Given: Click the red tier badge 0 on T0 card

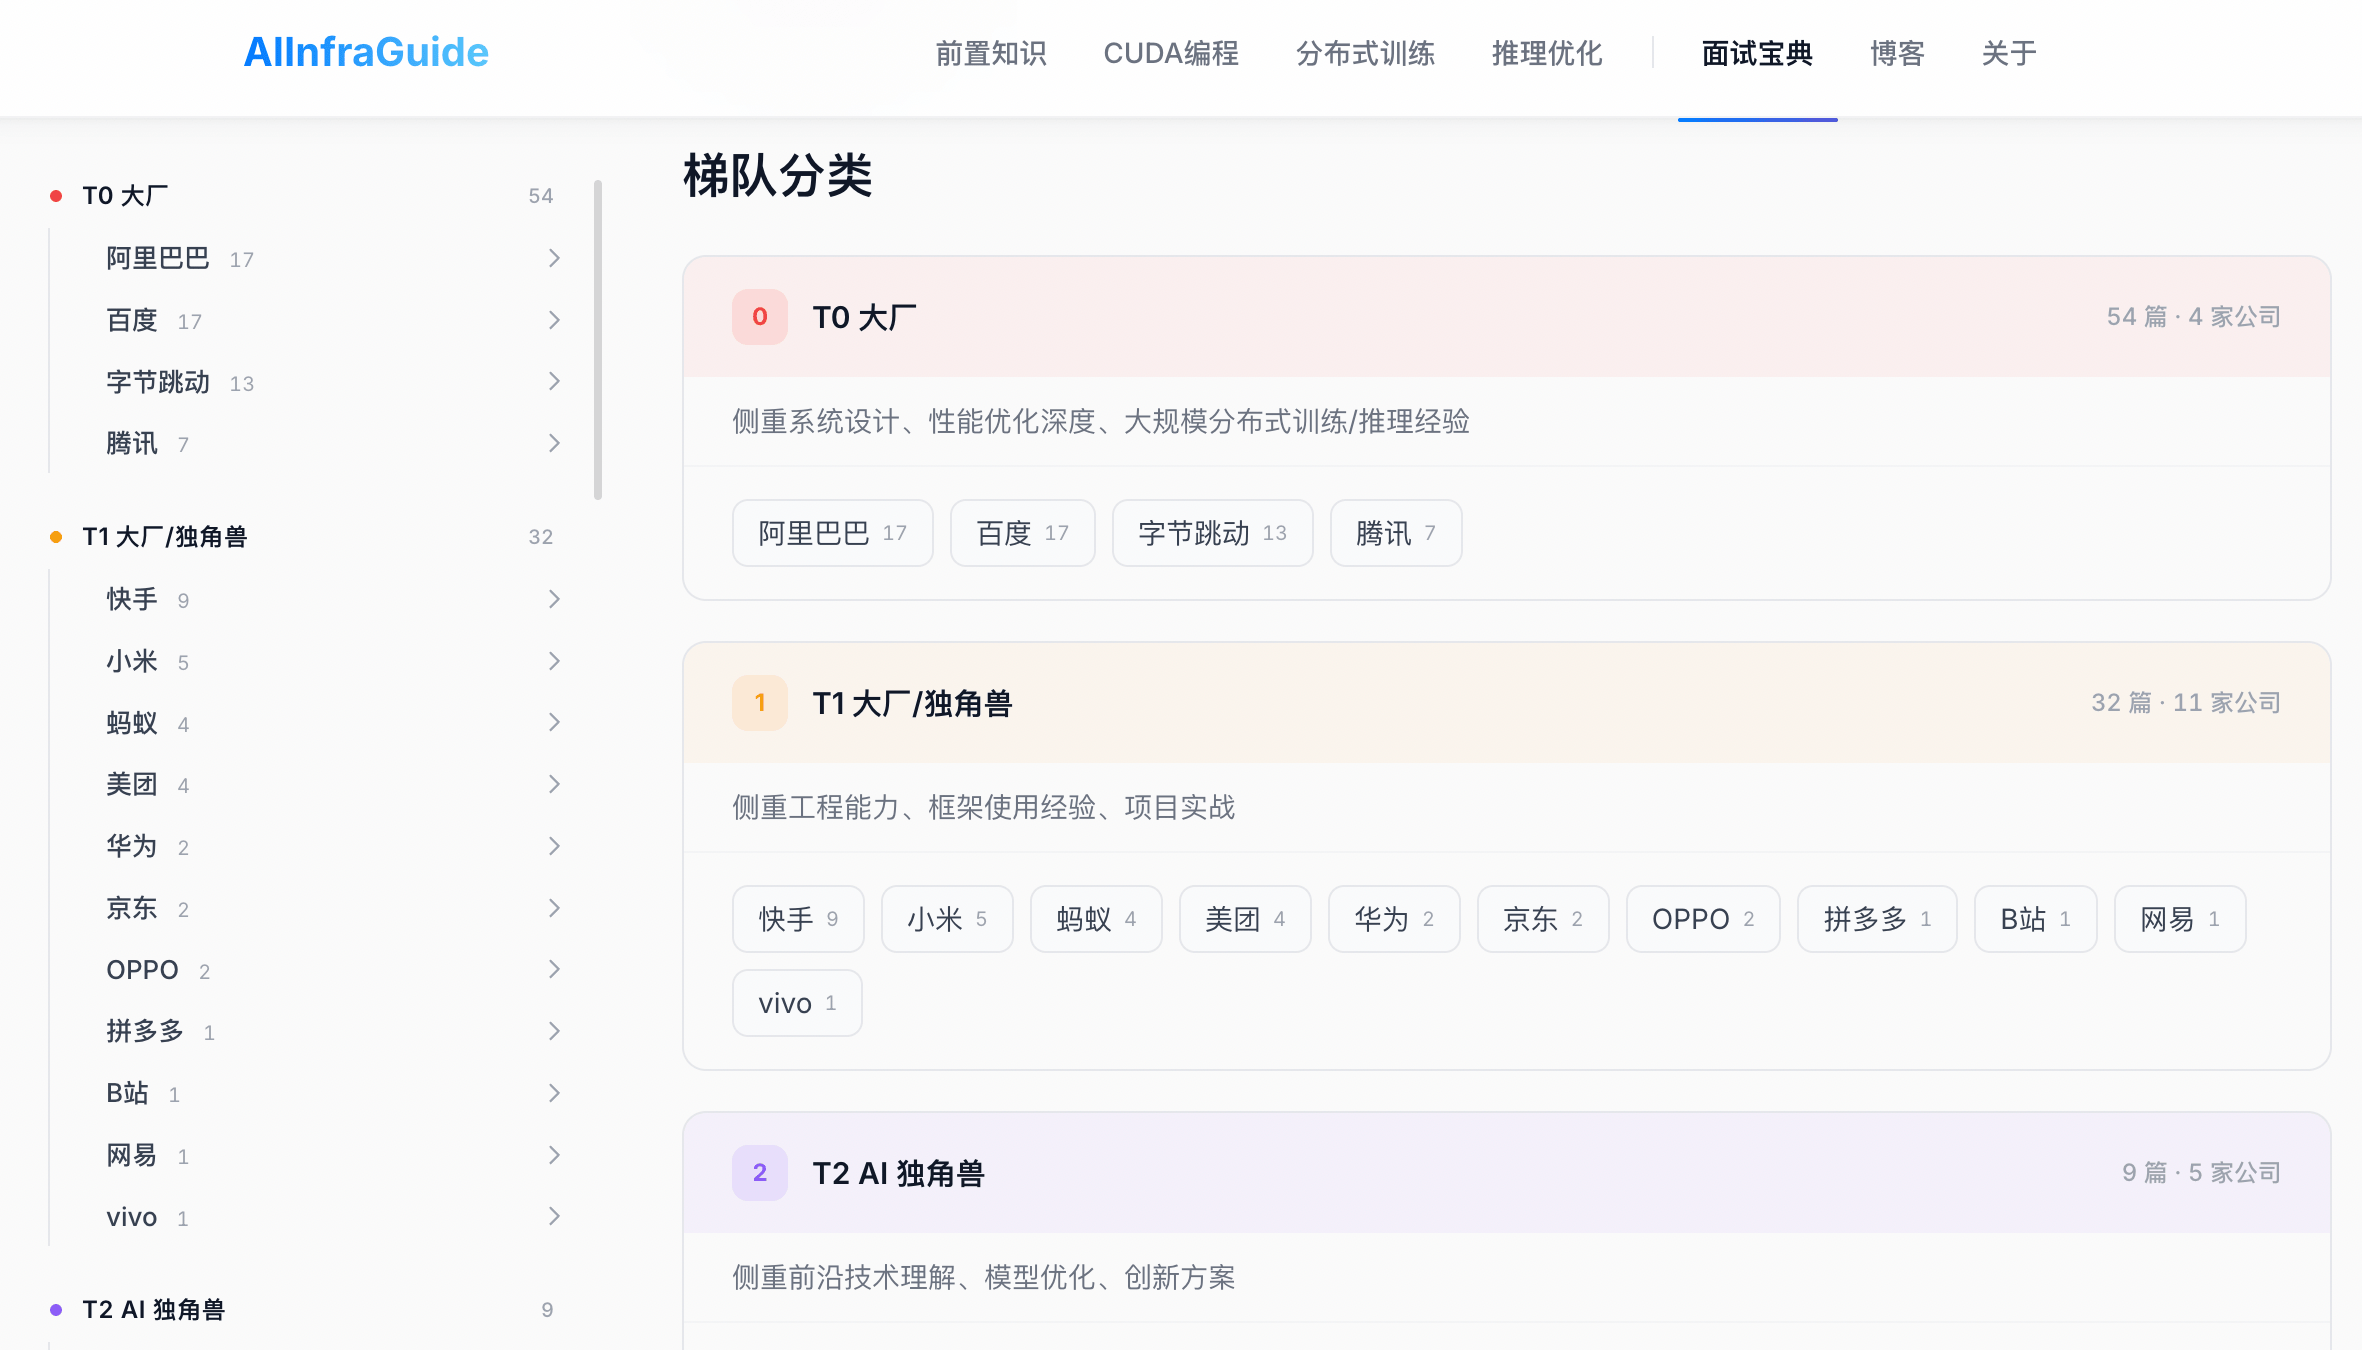Looking at the screenshot, I should pyautogui.click(x=760, y=316).
